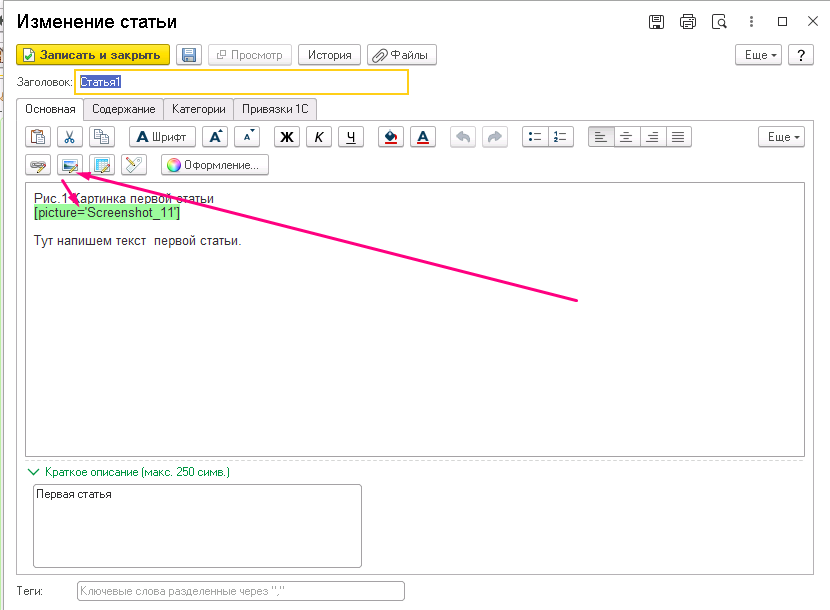The width and height of the screenshot is (830, 610).
Task: Undo last edit arrow
Action: point(463,137)
